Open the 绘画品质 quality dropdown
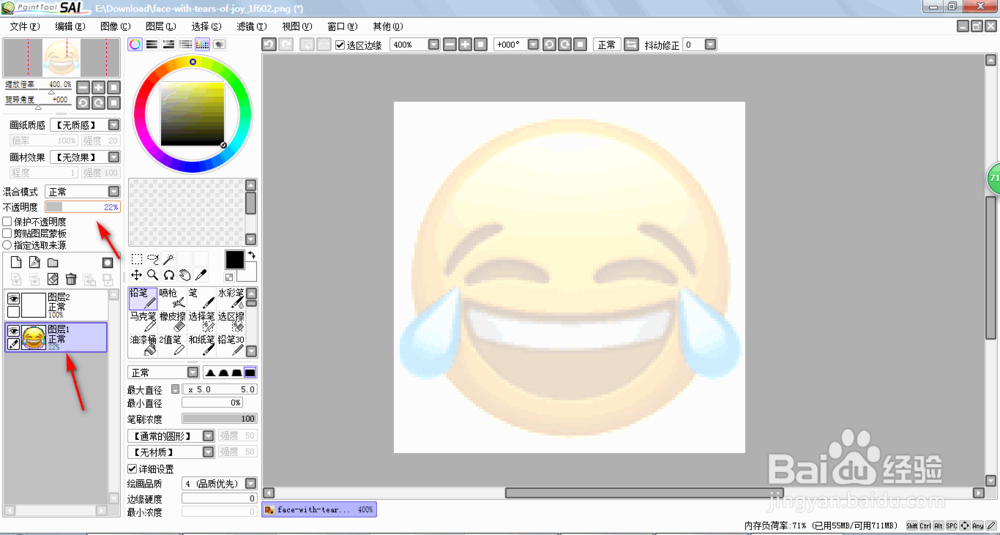 click(251, 484)
